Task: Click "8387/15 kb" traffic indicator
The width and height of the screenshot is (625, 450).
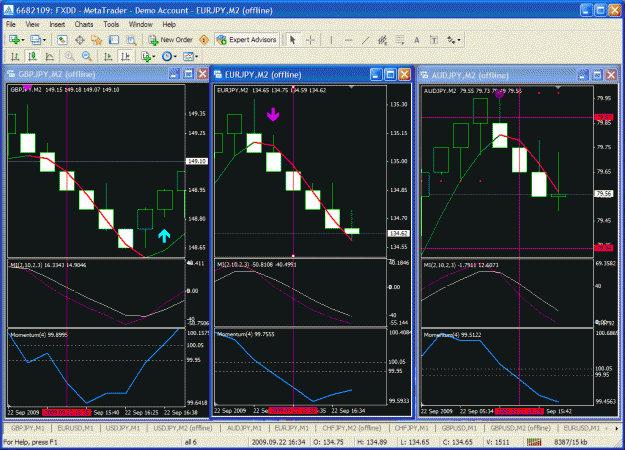Action: coord(572,442)
